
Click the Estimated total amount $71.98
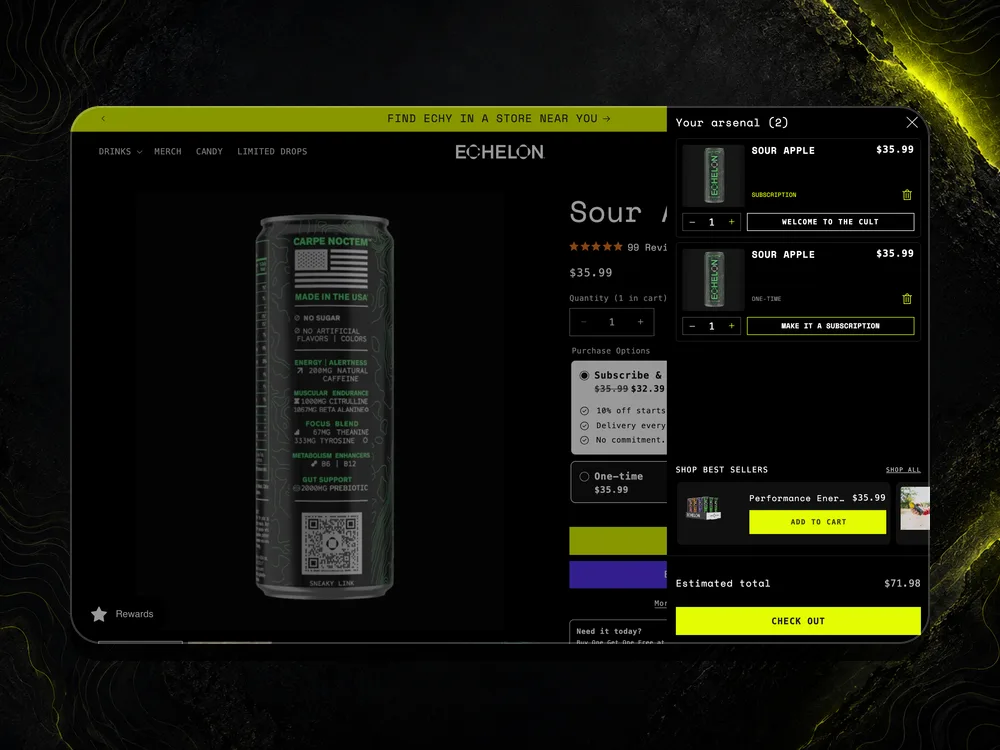[902, 584]
